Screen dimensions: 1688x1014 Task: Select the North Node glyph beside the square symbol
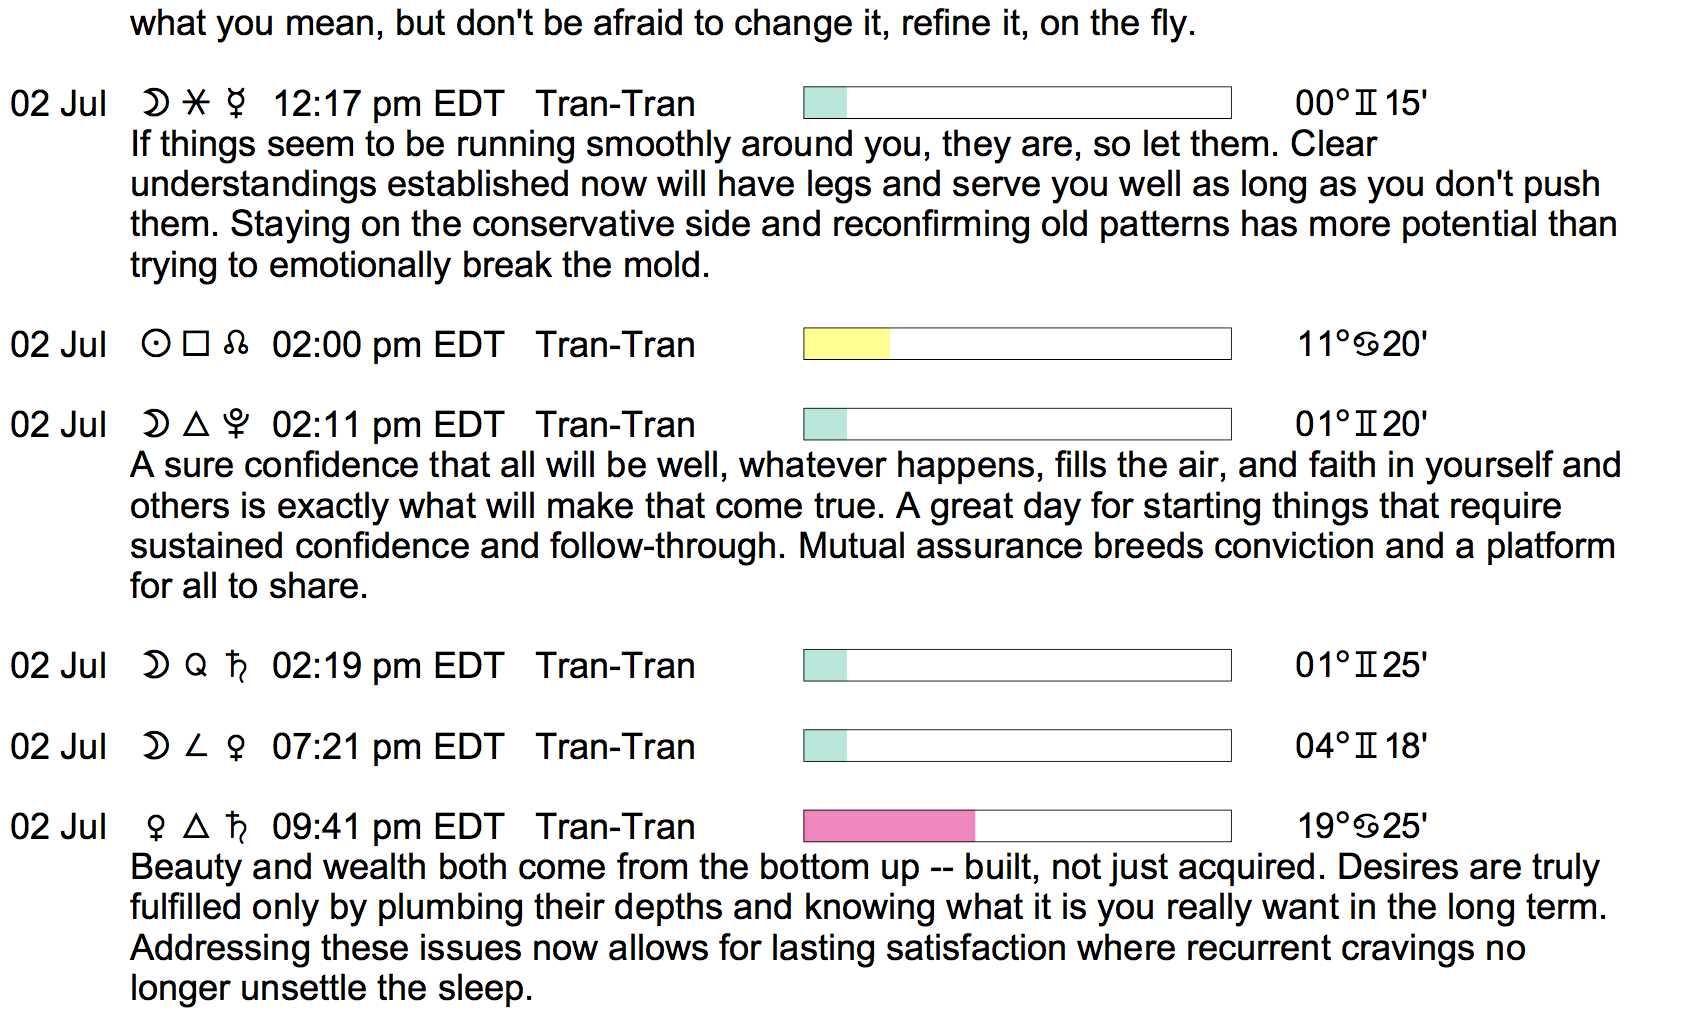tap(236, 344)
